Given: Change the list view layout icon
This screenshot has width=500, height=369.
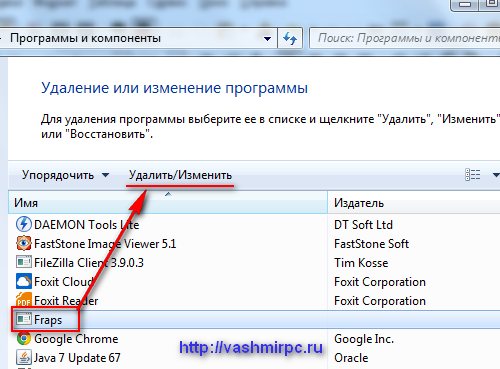Looking at the screenshot, I should (473, 175).
